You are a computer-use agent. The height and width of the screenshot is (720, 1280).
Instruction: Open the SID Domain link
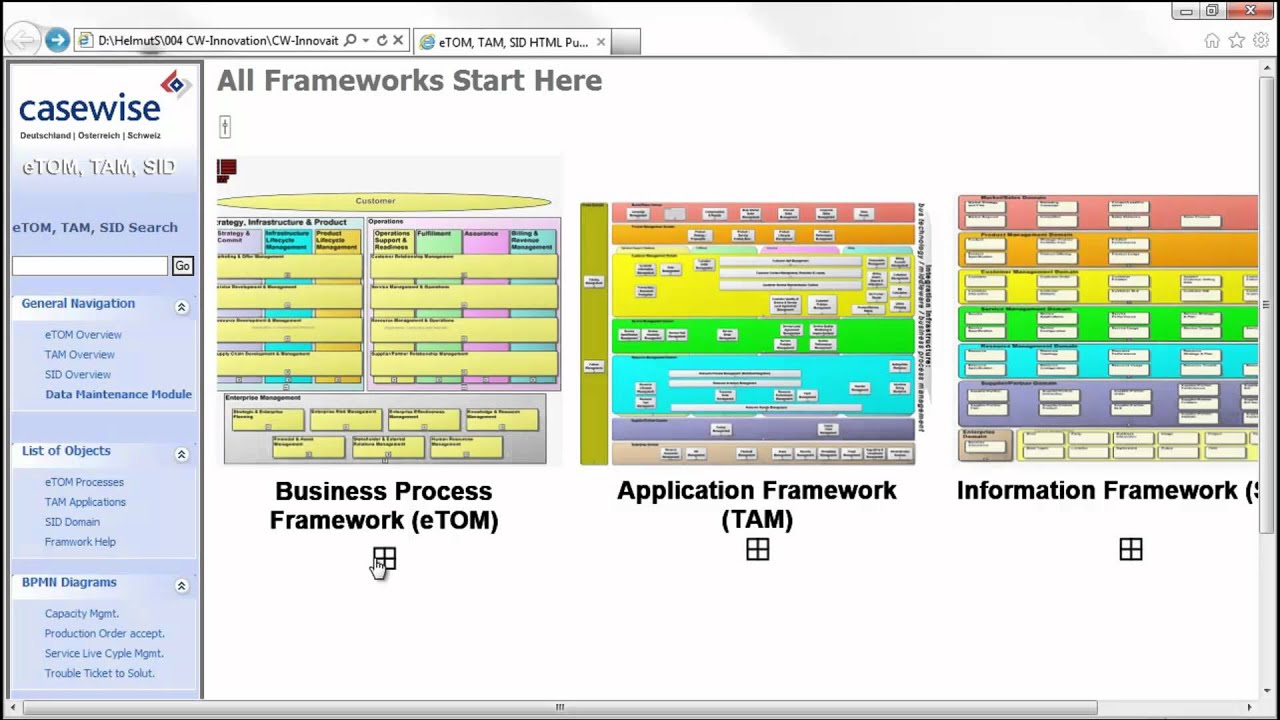(72, 522)
